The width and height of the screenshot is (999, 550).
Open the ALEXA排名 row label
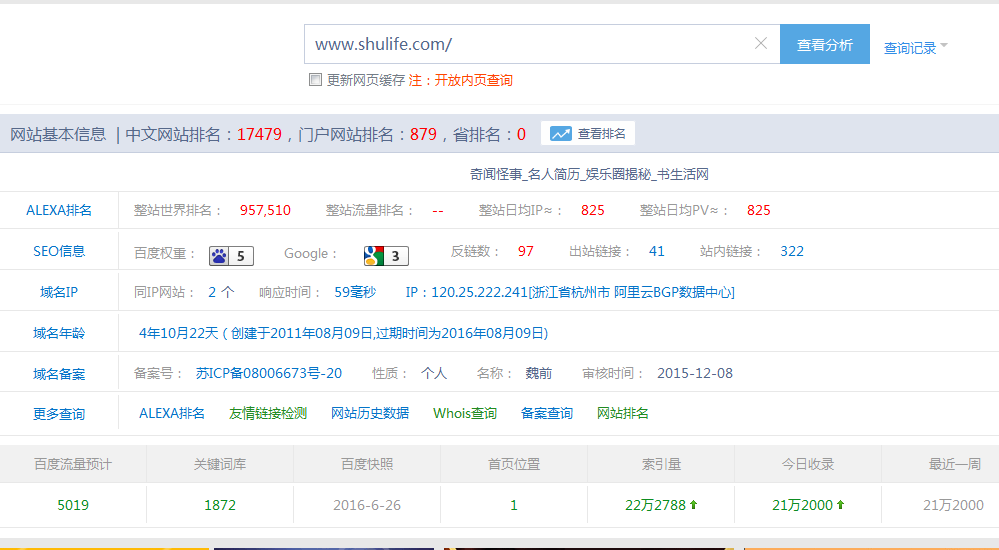59,210
